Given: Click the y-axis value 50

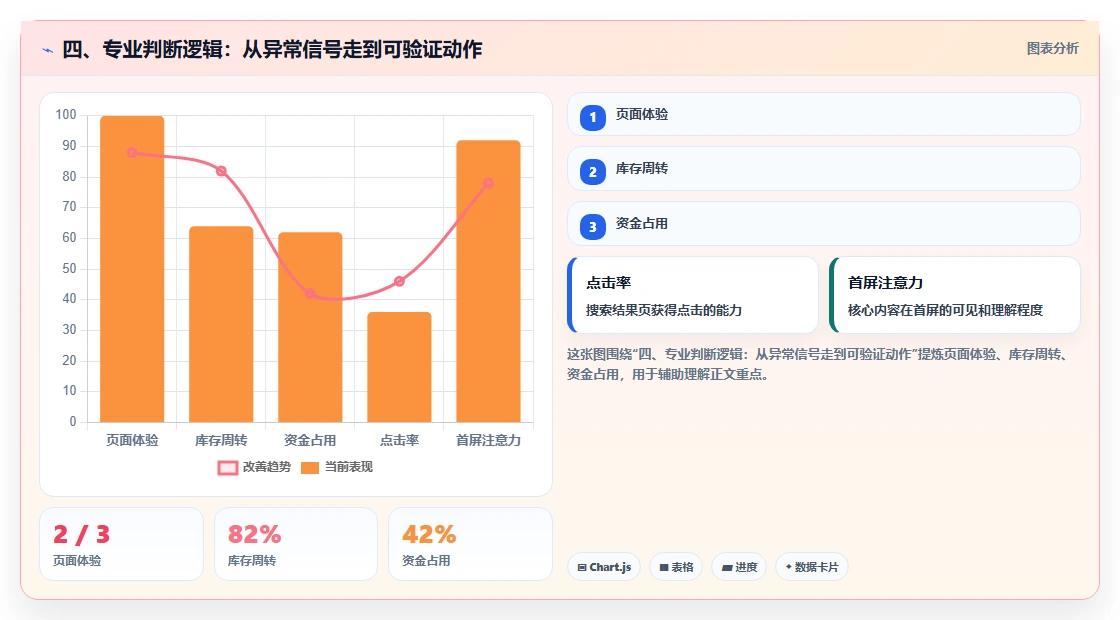Looking at the screenshot, I should (69, 269).
